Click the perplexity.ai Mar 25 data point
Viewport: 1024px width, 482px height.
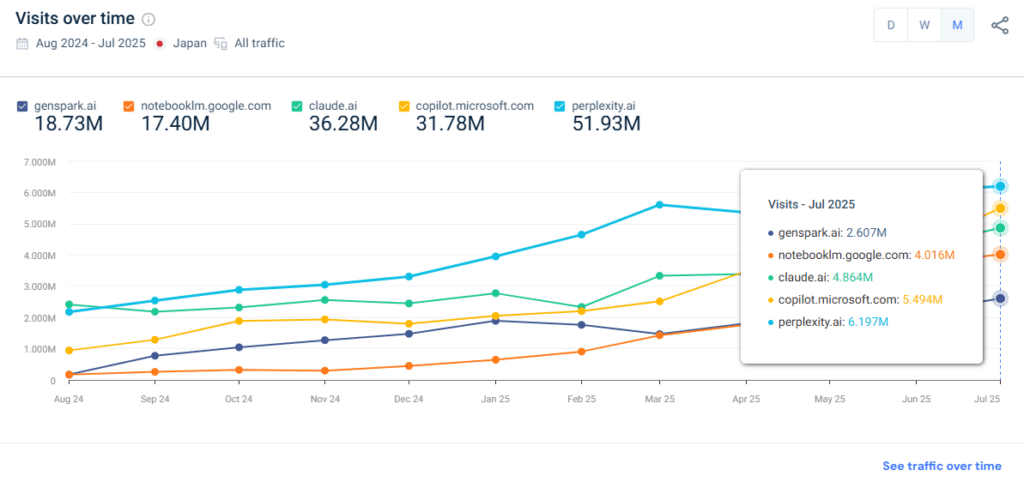[x=660, y=204]
